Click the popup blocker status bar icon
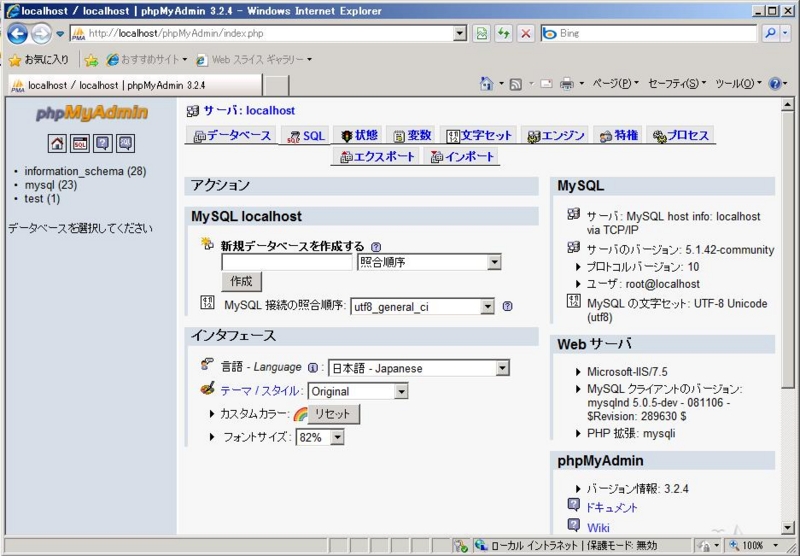Screen dimensions: 800x556 460,545
